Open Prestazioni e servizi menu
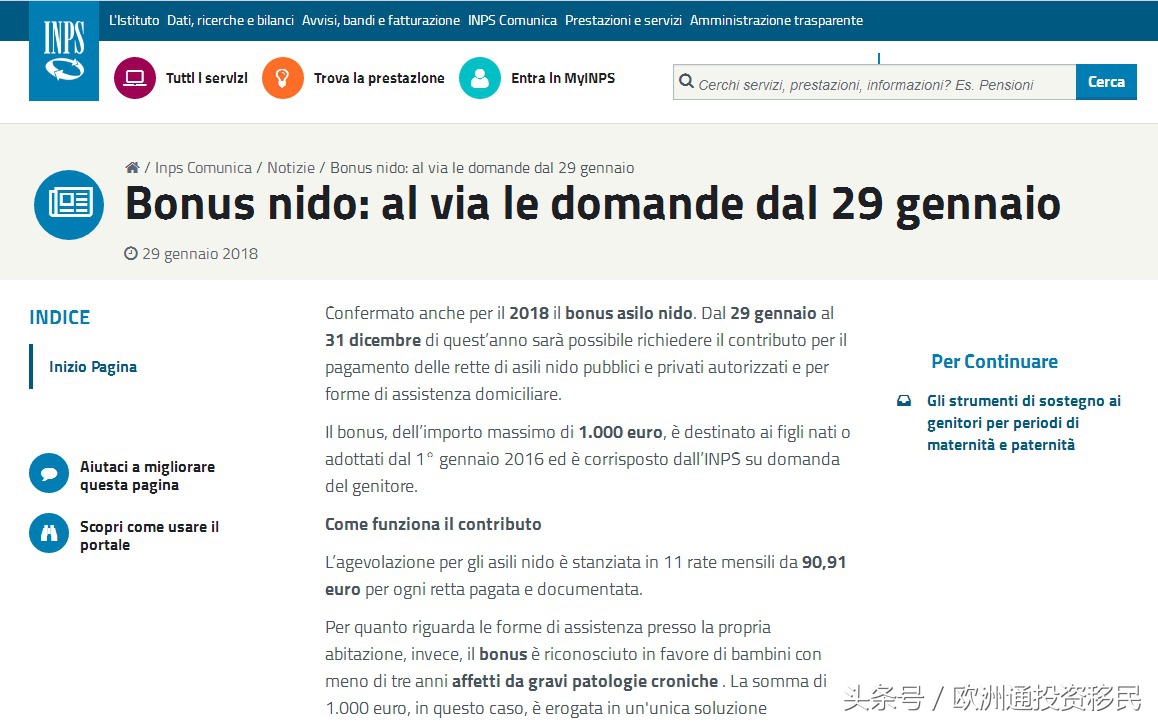 623,20
